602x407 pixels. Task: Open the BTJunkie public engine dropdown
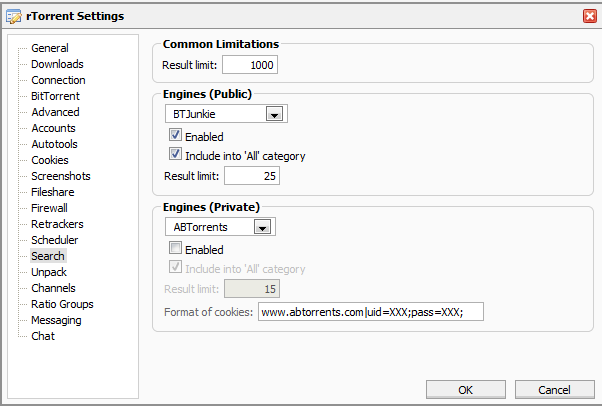coord(273,114)
